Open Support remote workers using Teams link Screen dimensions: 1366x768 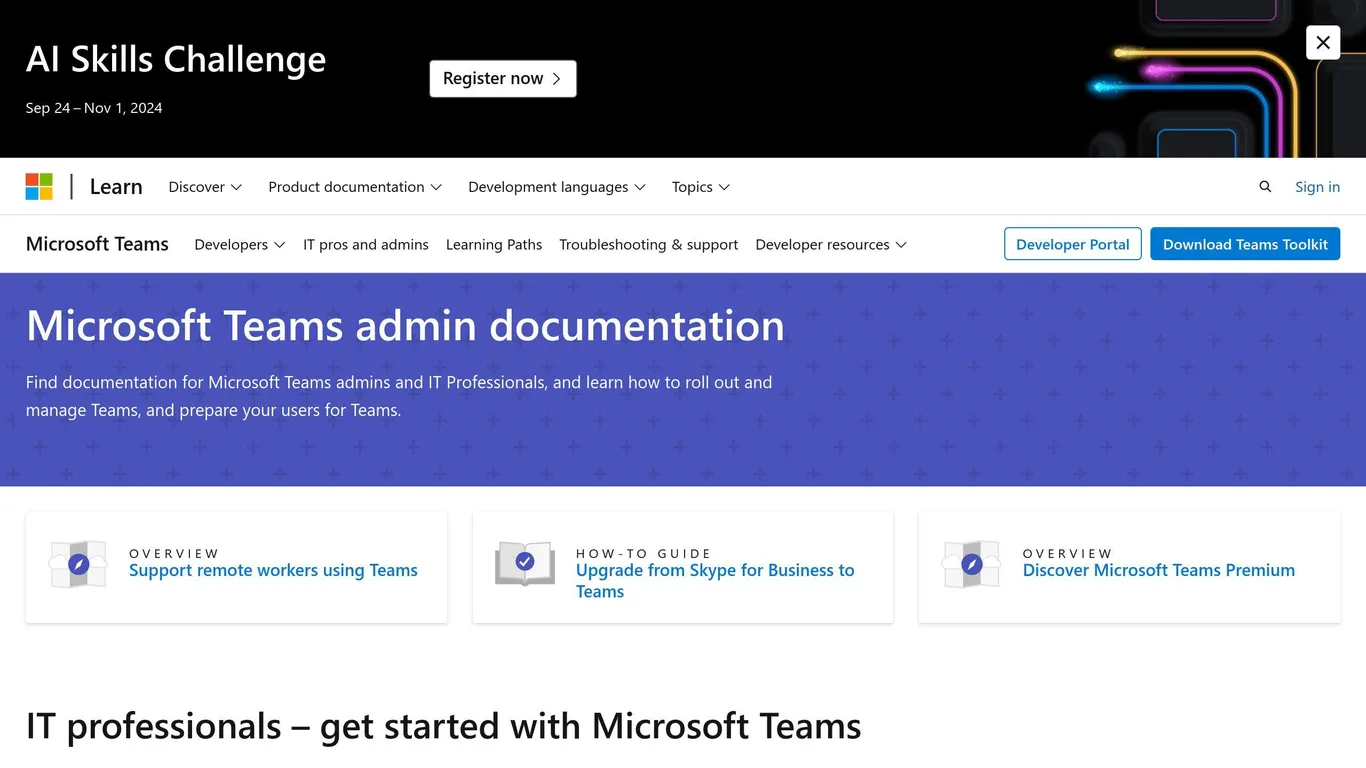[273, 570]
